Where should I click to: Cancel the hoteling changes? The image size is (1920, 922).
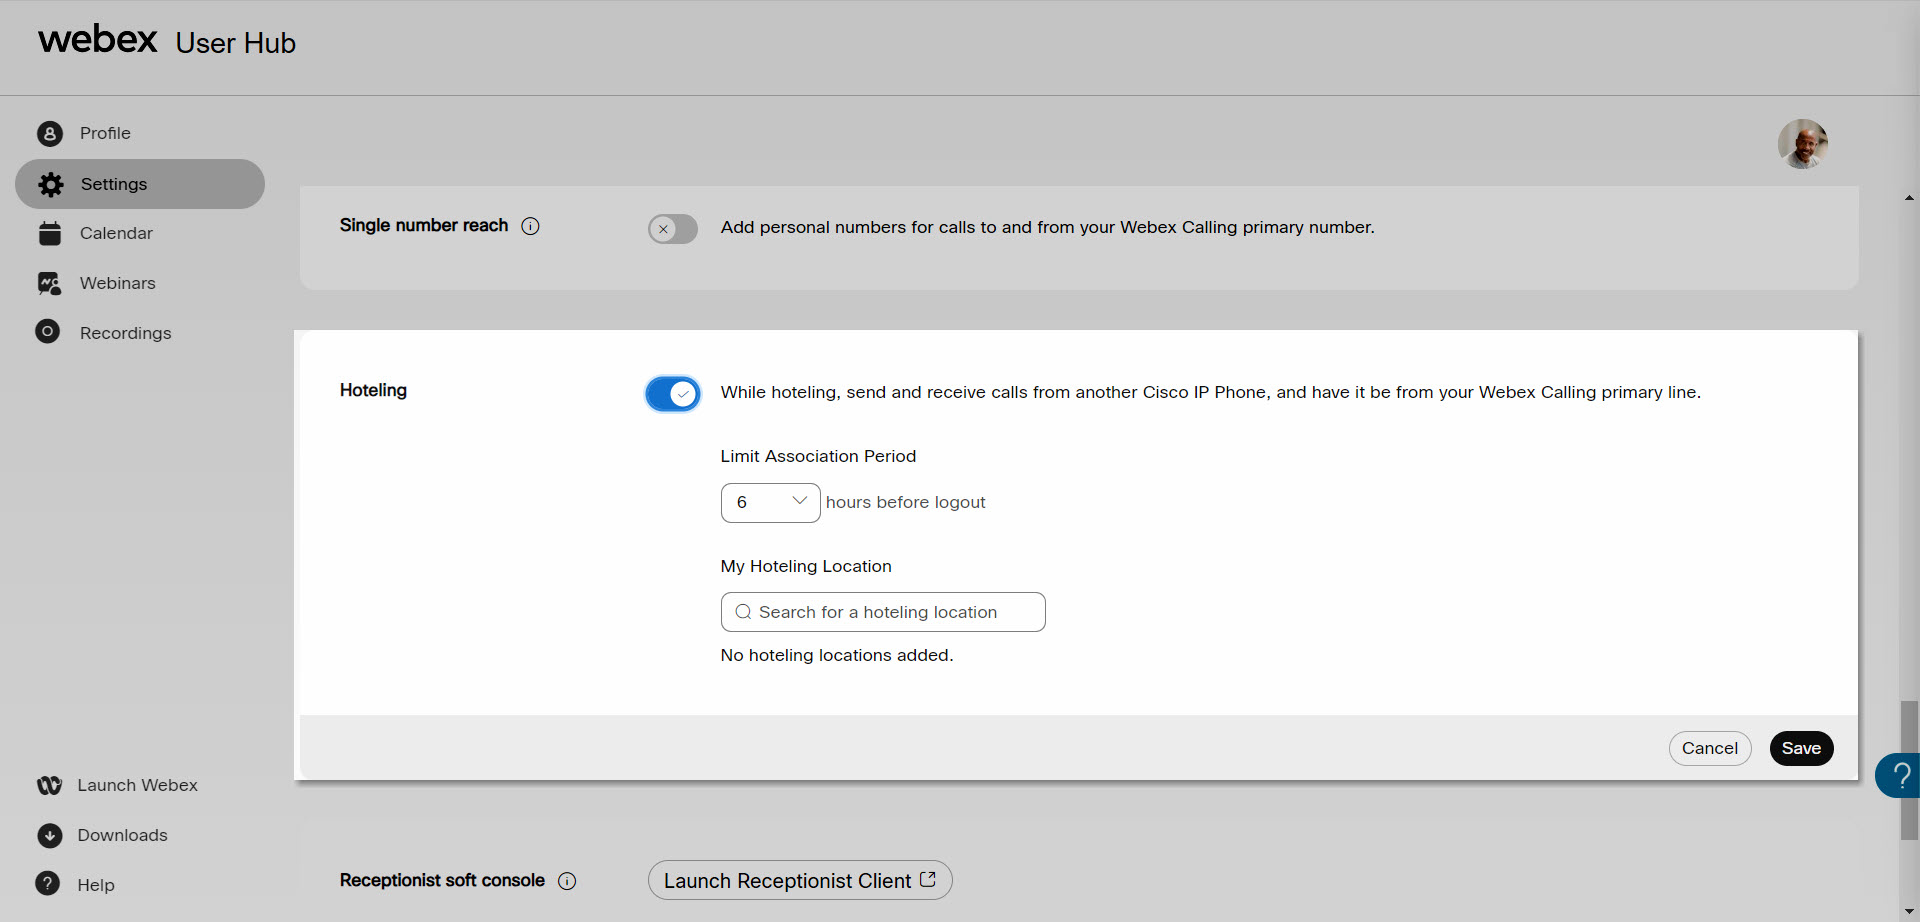tap(1709, 748)
